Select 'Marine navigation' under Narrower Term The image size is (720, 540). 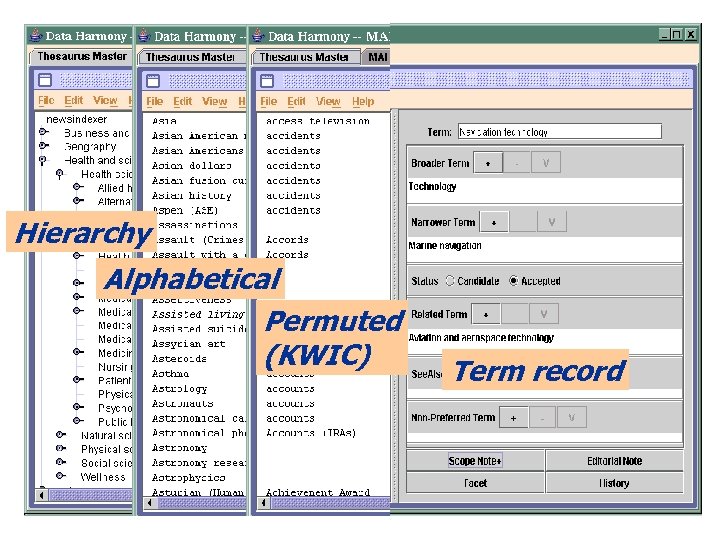(445, 246)
